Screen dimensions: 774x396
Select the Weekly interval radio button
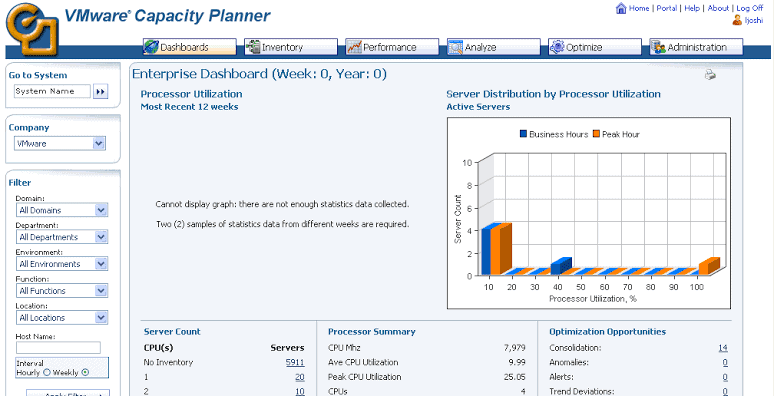84,372
